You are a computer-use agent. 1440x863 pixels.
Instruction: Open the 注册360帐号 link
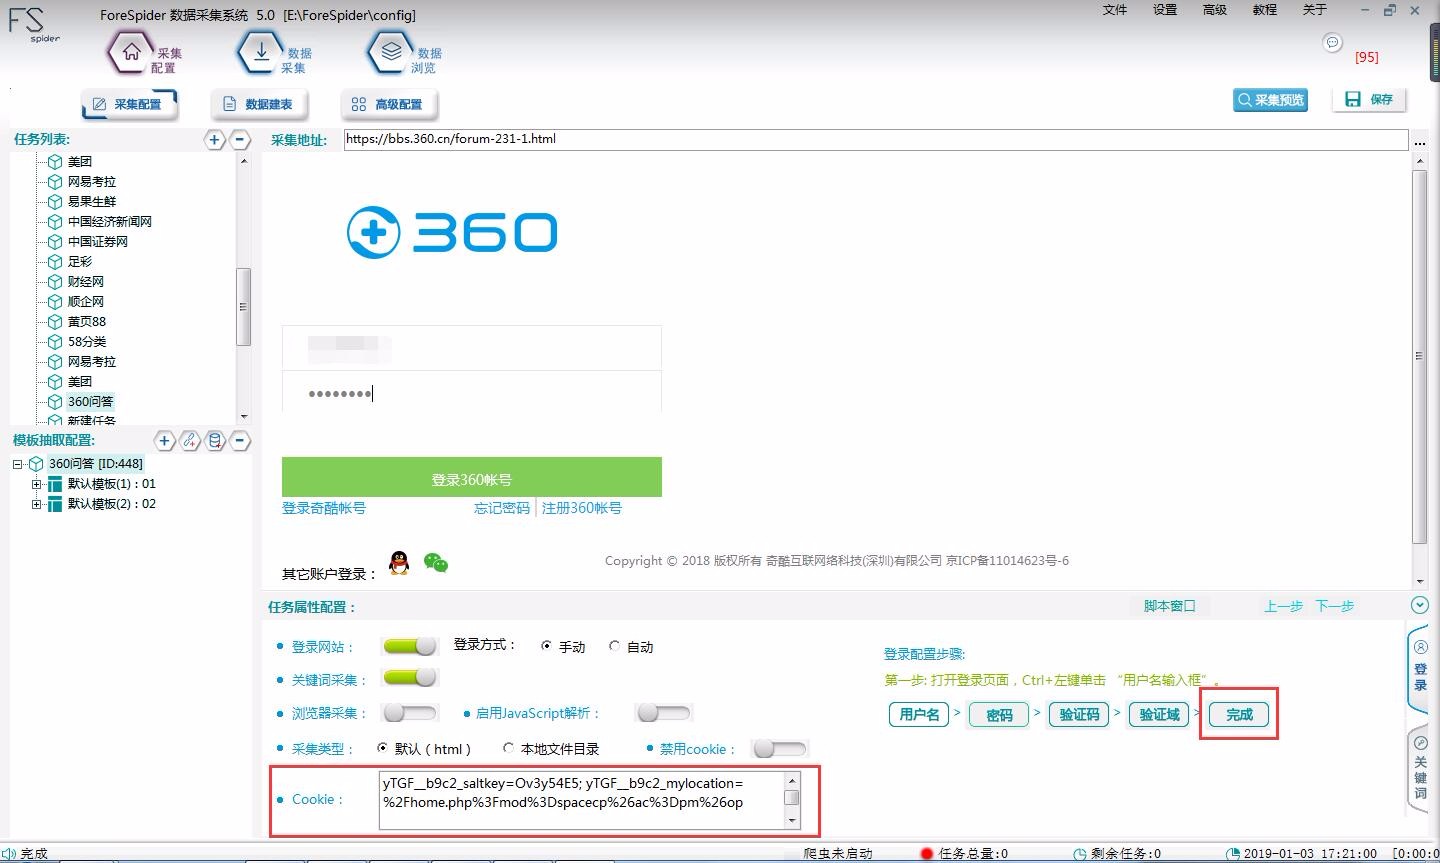(582, 508)
